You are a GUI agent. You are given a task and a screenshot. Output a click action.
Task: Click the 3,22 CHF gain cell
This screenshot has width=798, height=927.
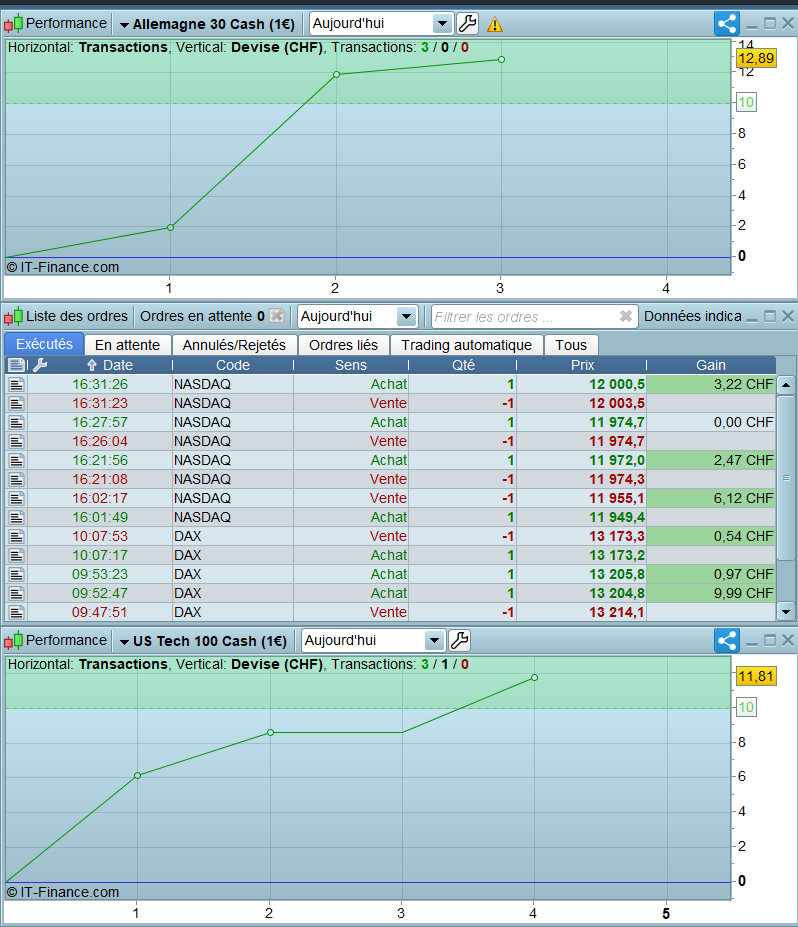711,384
